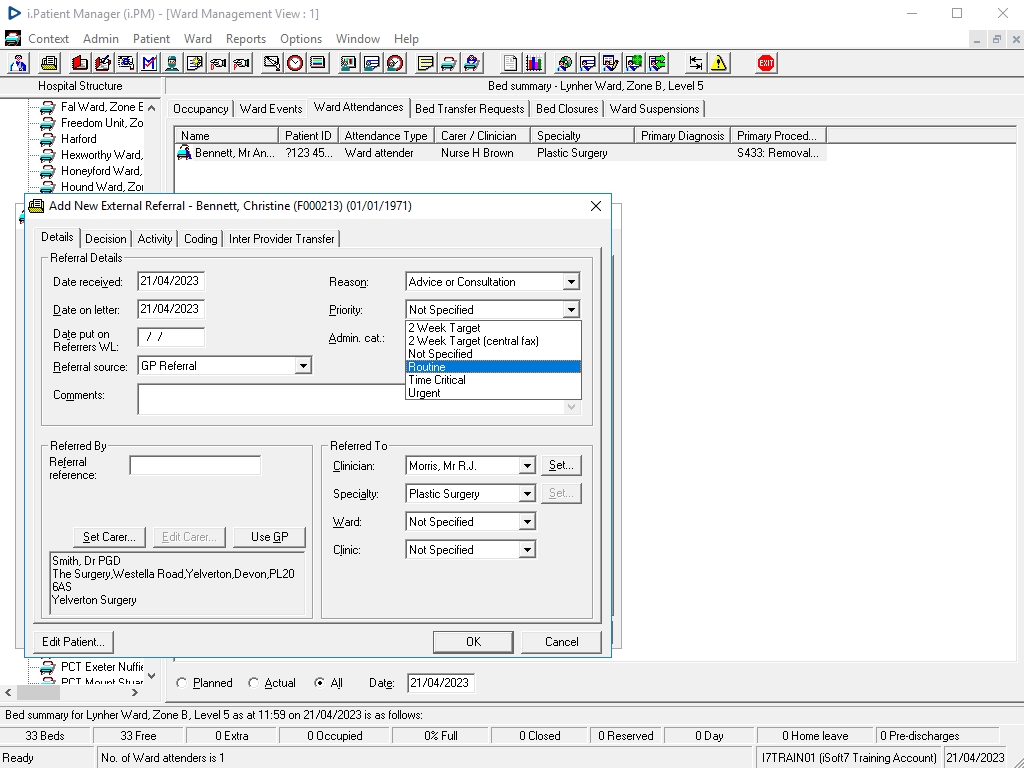Click the Set Carer... button

tap(109, 537)
